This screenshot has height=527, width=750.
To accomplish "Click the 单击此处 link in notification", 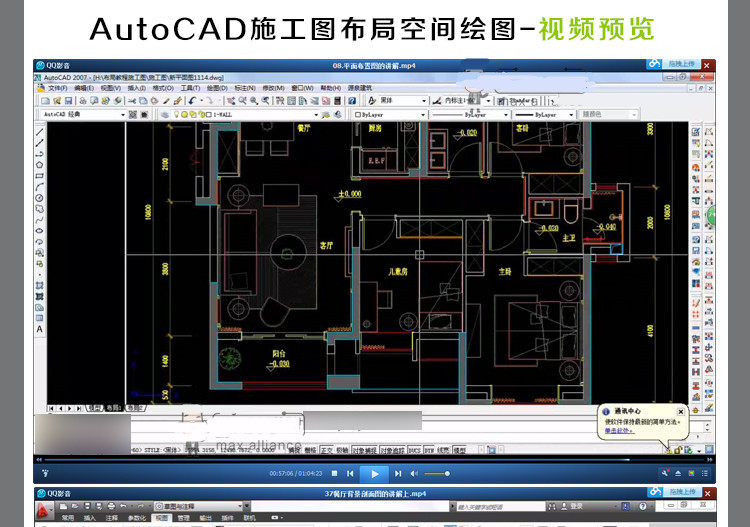I will (618, 430).
